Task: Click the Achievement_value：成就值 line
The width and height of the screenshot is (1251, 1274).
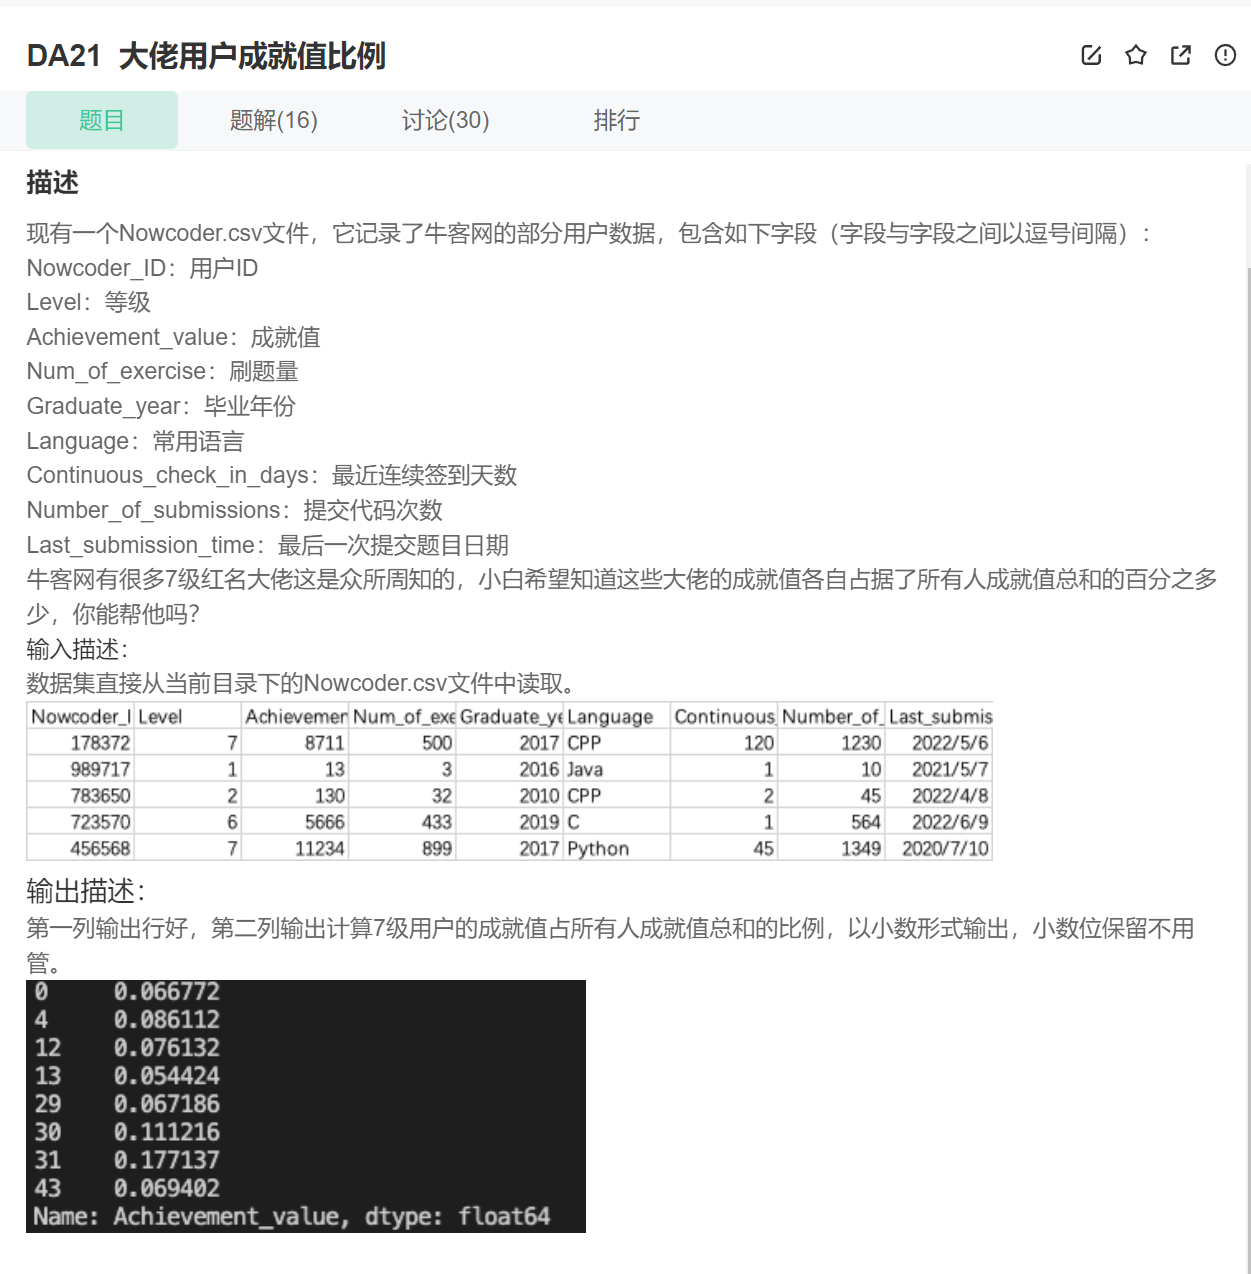Action: [173, 337]
